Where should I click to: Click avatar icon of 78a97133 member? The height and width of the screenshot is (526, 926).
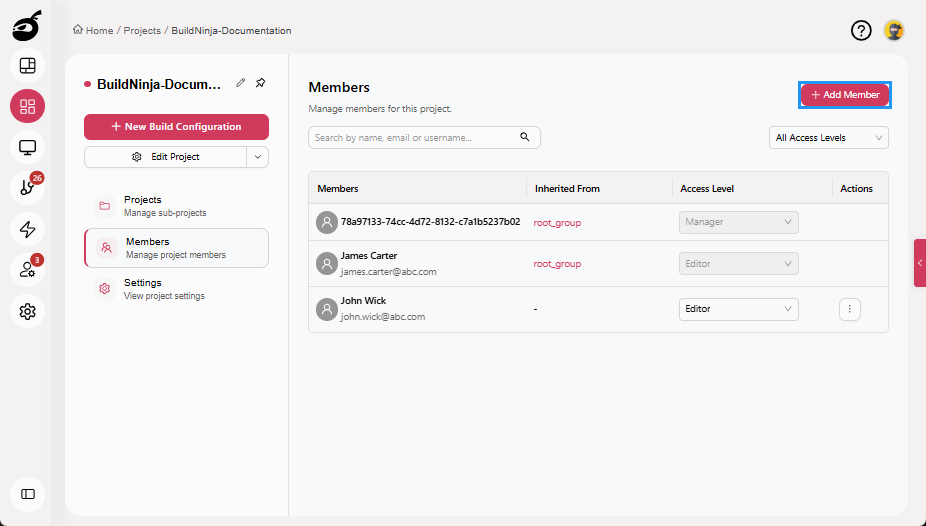click(327, 222)
